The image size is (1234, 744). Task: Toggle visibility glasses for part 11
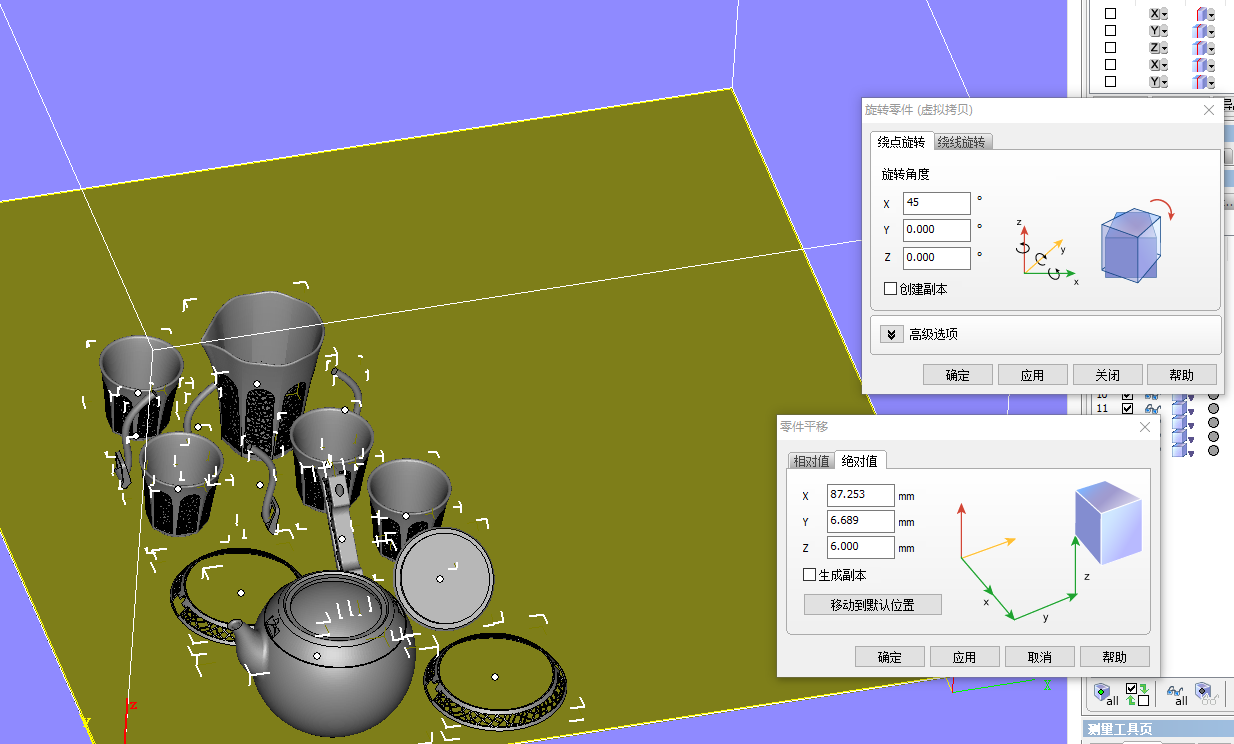click(1153, 409)
